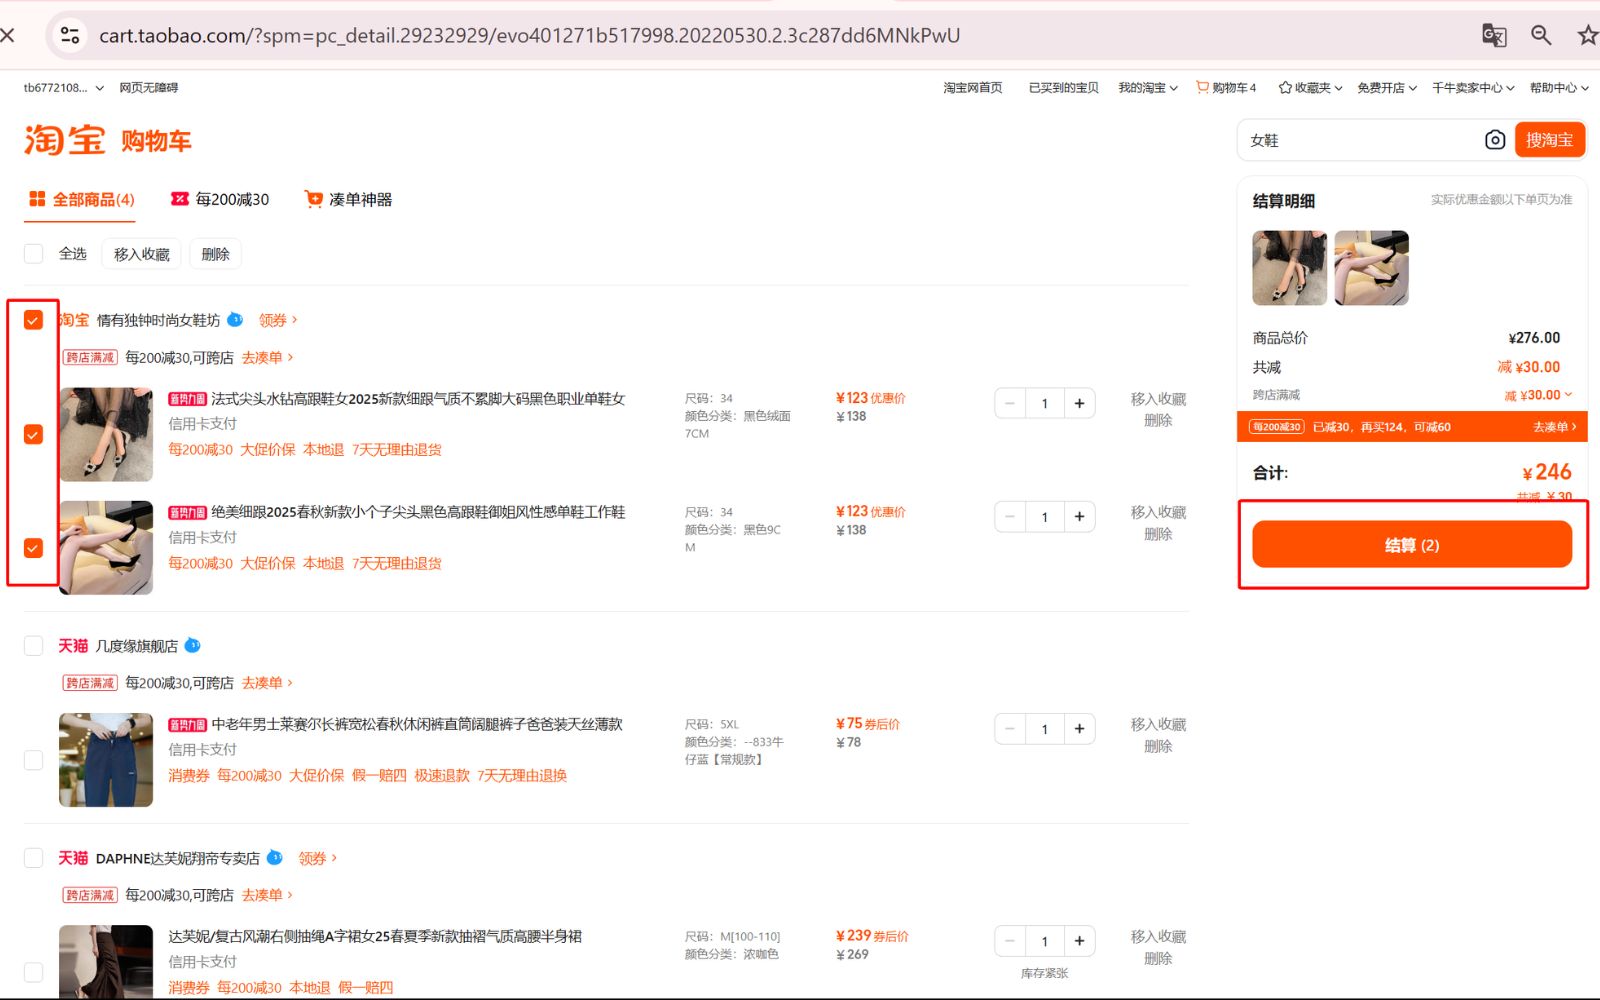This screenshot has width=1600, height=1000.
Task: Click second shoe thumbnail in 结算明细 panel
Action: pyautogui.click(x=1371, y=268)
